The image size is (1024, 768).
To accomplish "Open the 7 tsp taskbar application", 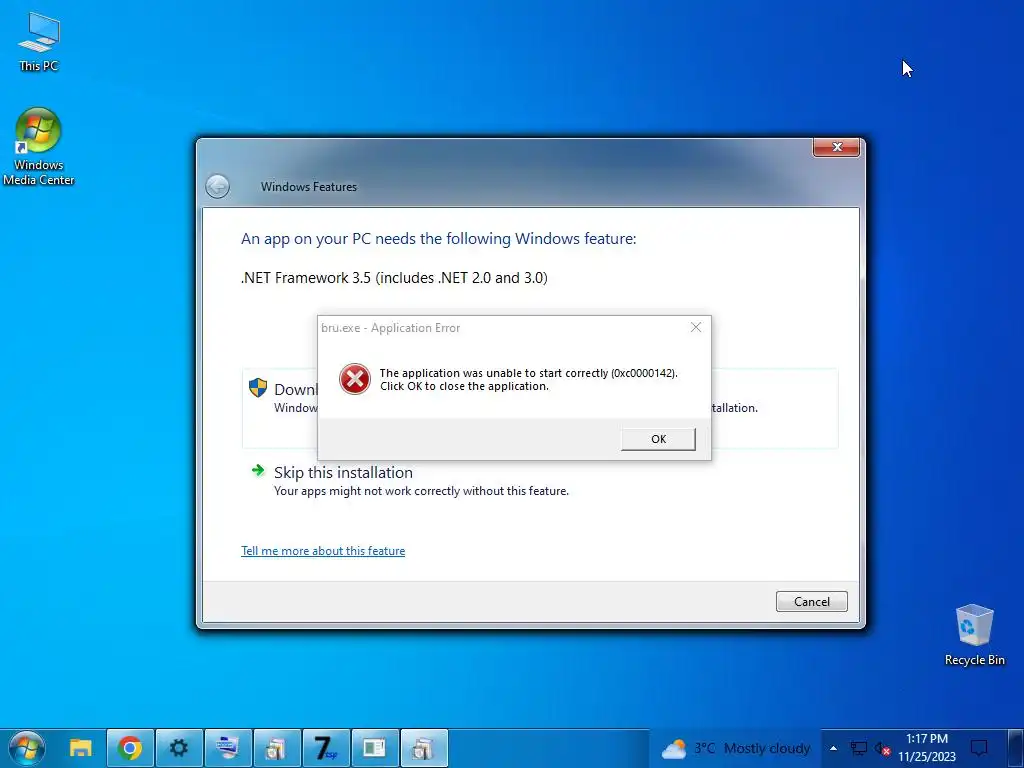I will [x=325, y=748].
